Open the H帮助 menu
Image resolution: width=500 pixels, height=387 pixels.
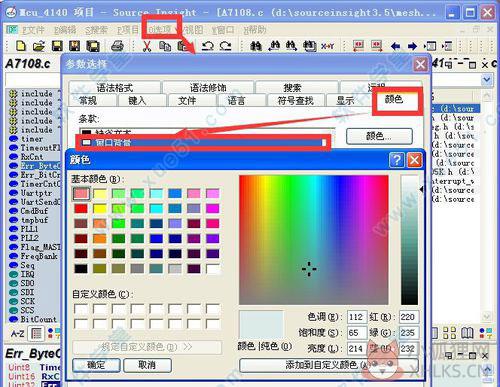(255, 30)
